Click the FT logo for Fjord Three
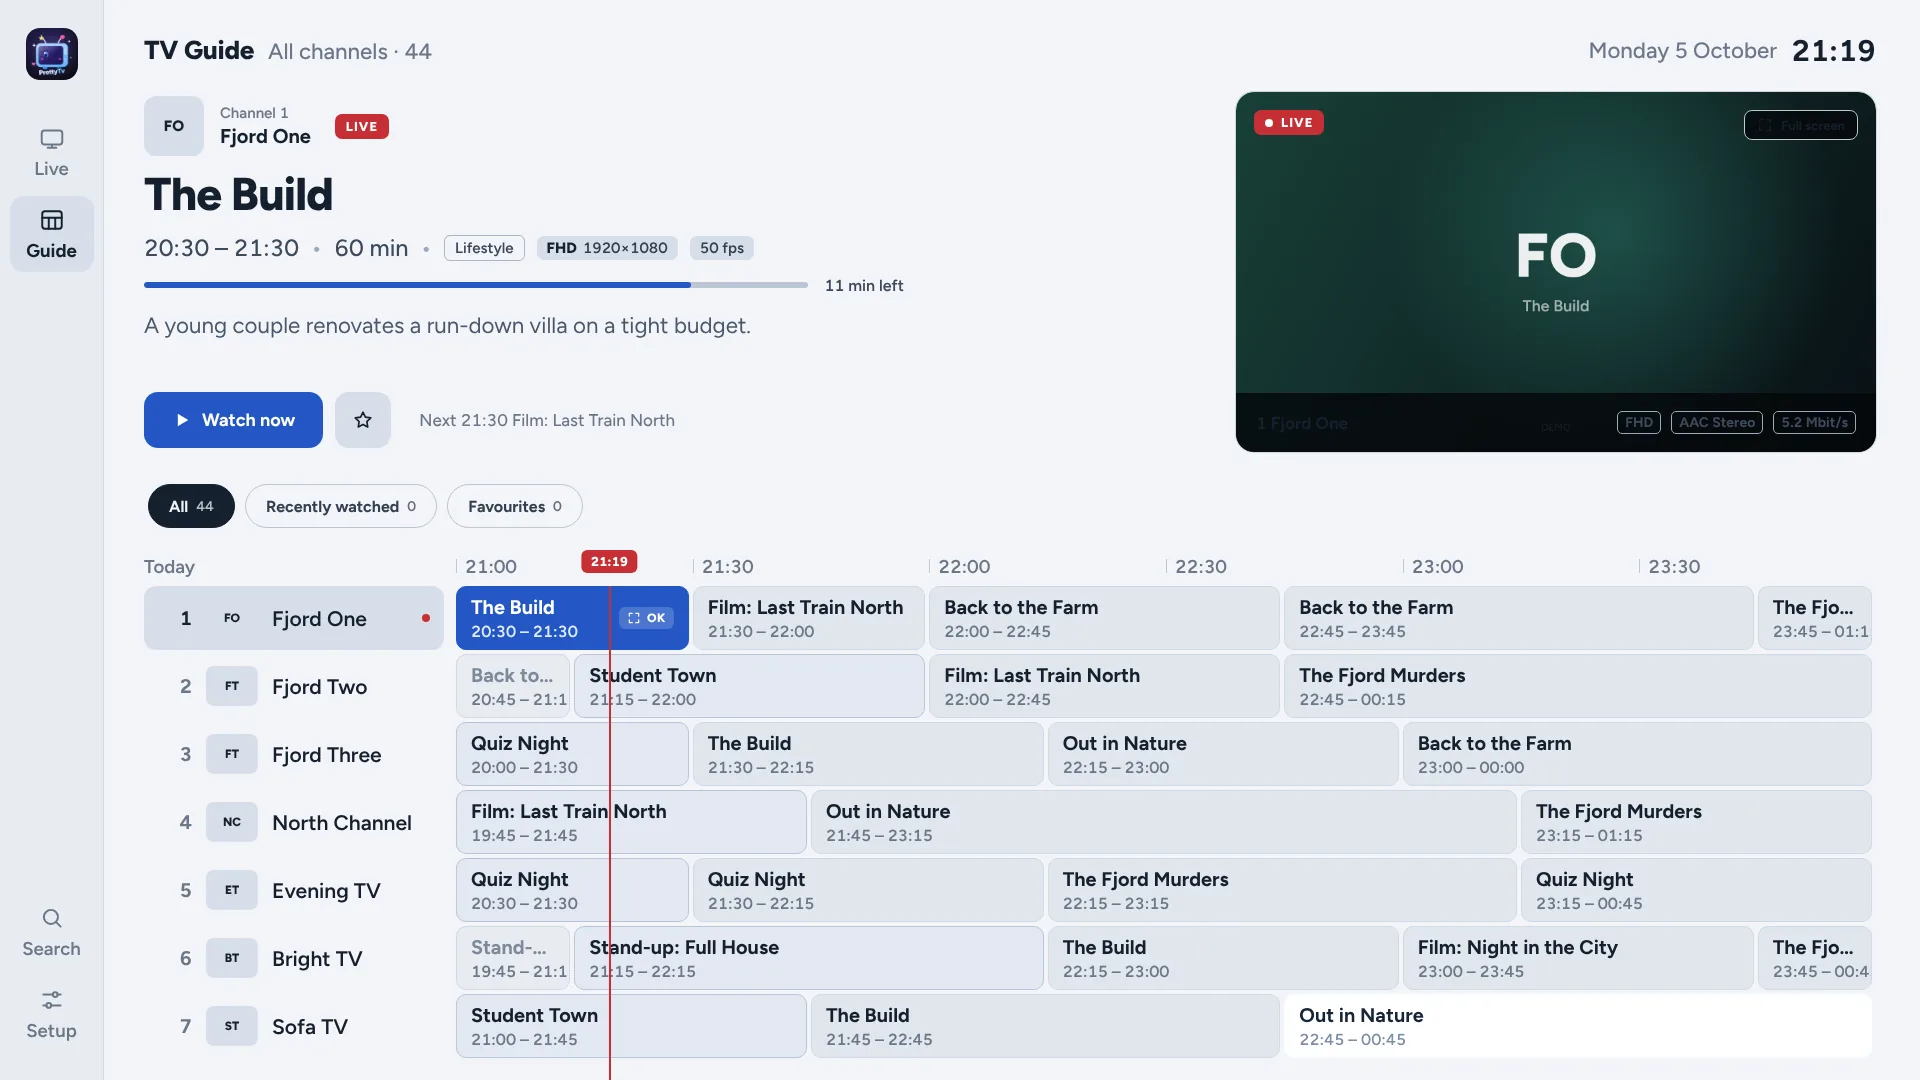Viewport: 1920px width, 1080px height. pyautogui.click(x=232, y=754)
